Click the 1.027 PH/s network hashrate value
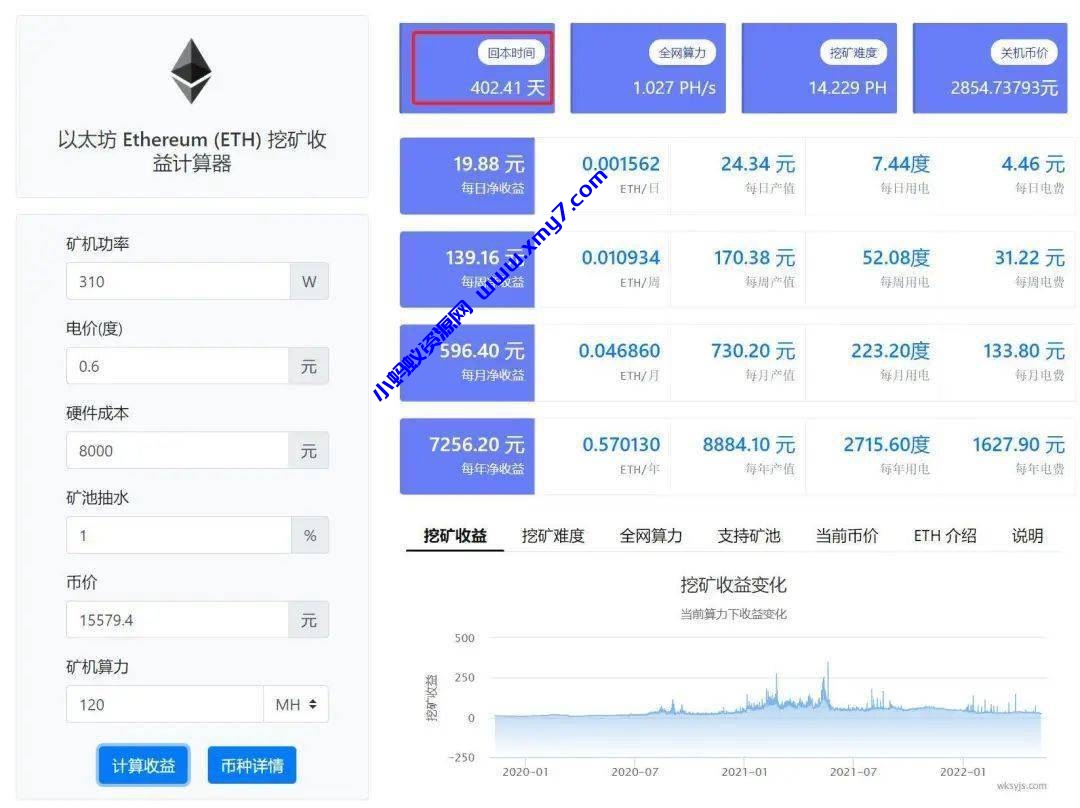Viewport: 1080px width, 808px height. click(x=674, y=87)
